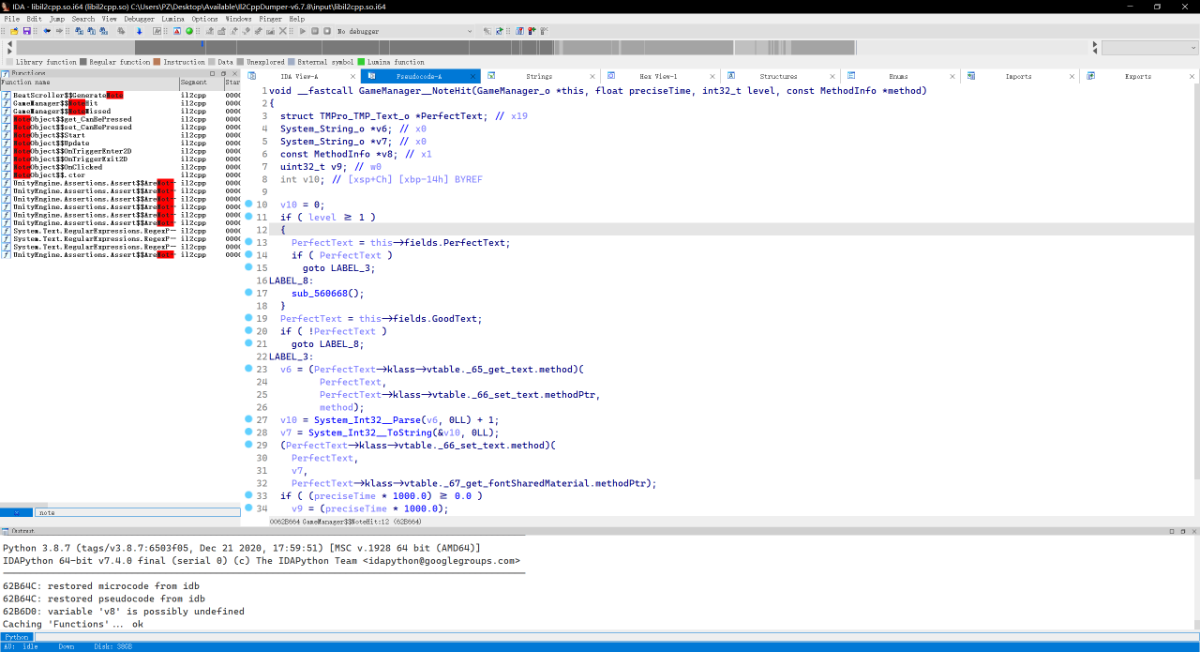This screenshot has height=652, width=1200.
Task: Toggle breakpoint dot at line 19
Action: pos(249,318)
